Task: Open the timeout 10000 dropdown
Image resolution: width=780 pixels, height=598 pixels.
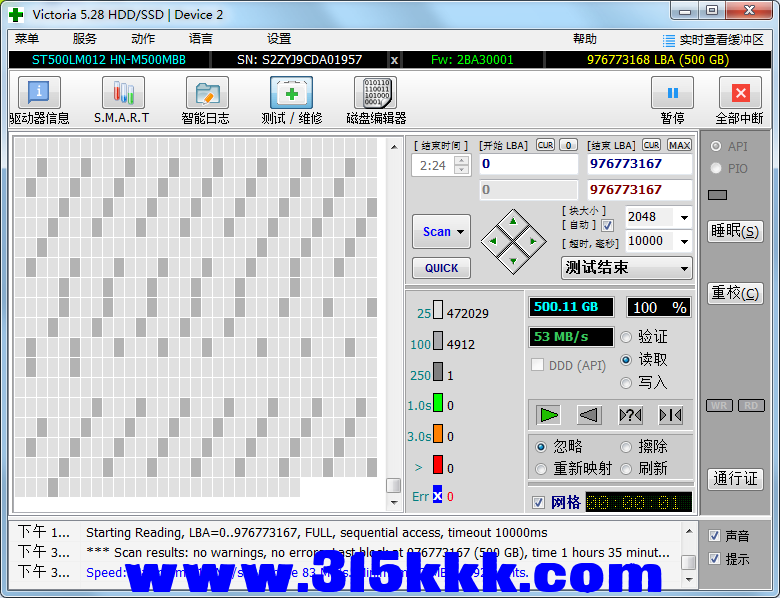Action: 684,242
